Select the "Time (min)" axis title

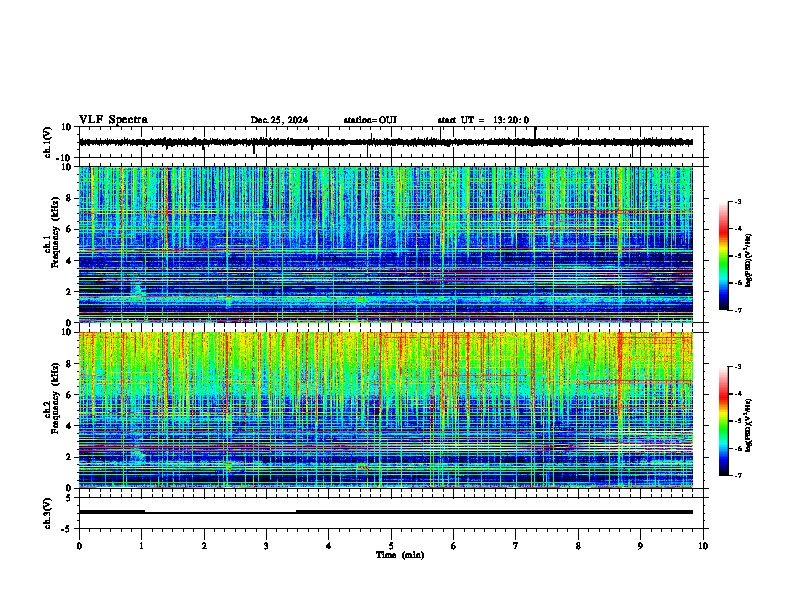coord(400,555)
